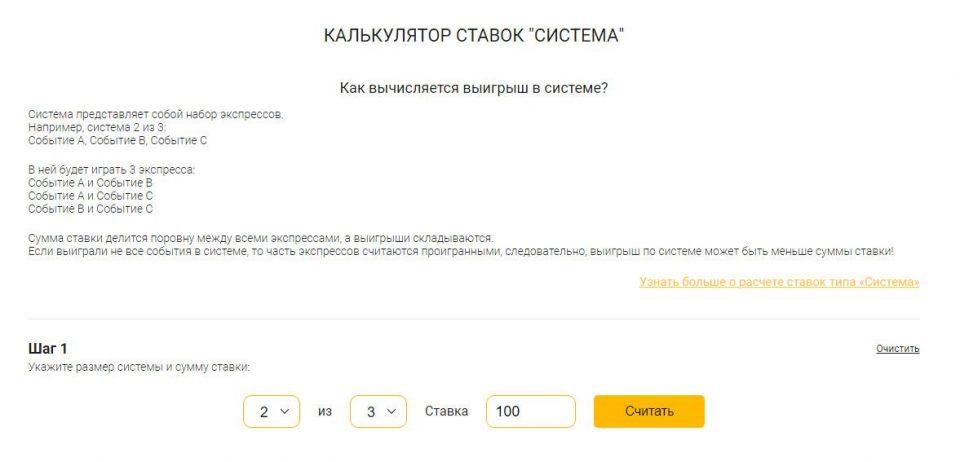Click the Укажите размер системы instruction text

click(x=138, y=367)
